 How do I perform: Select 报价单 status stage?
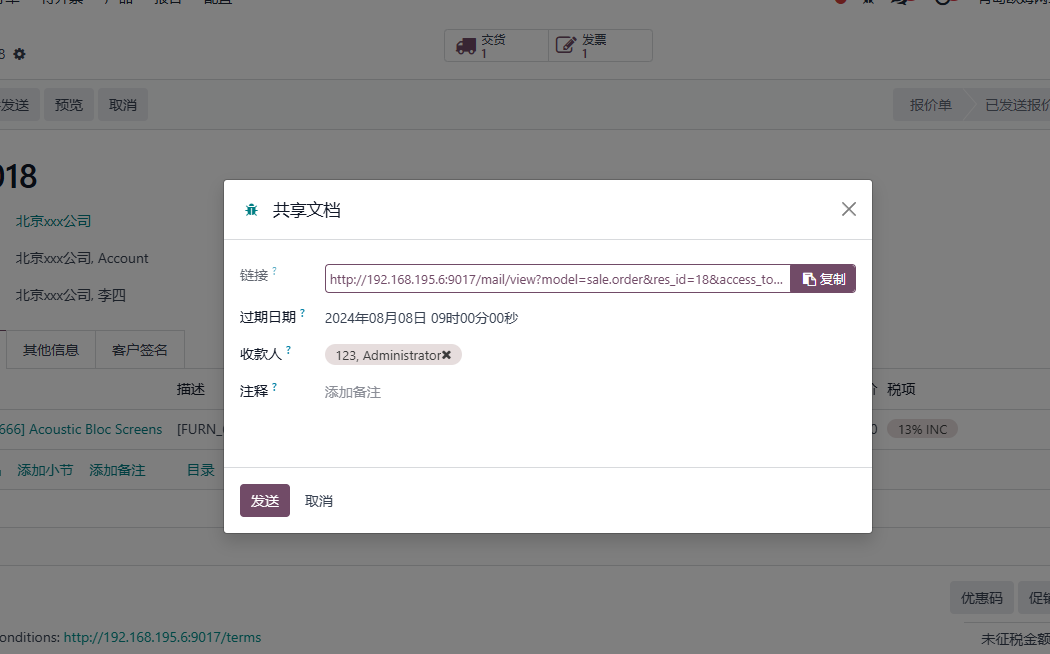[930, 105]
